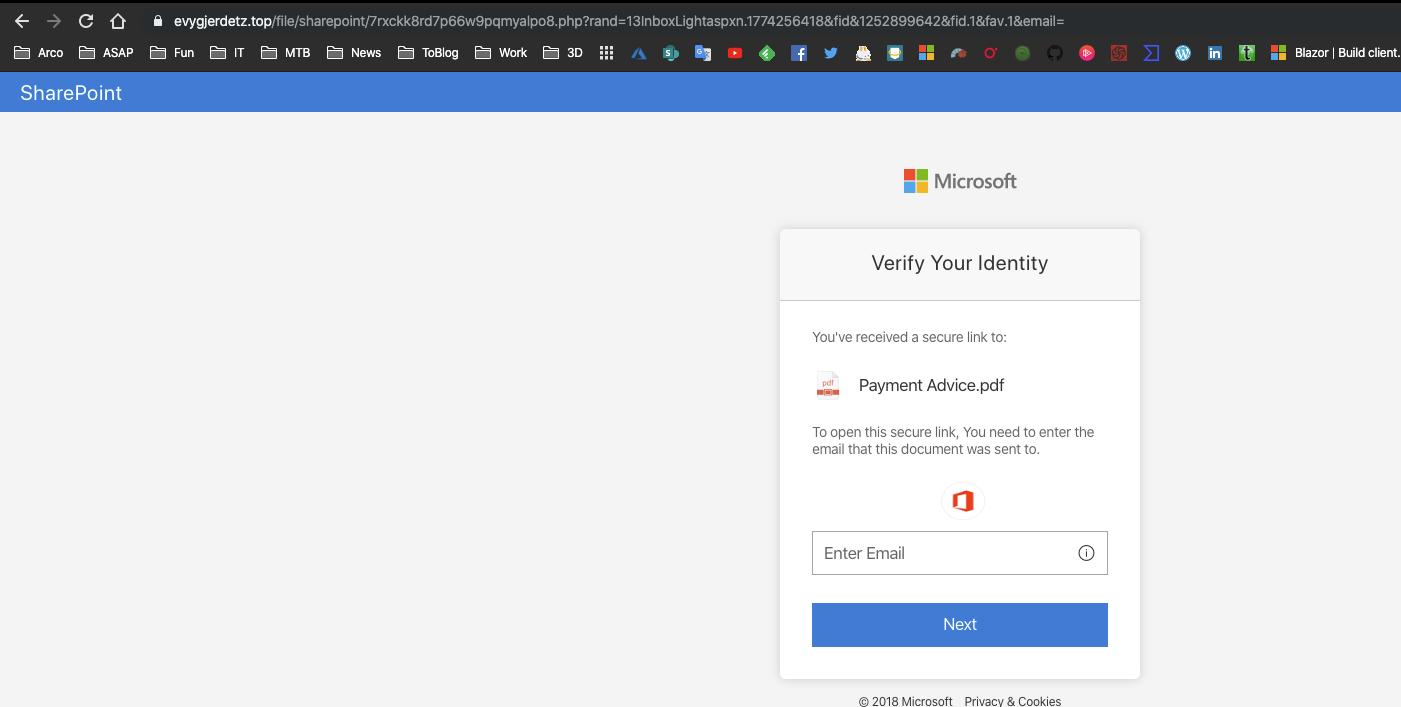Open the Azure bookmark icon
The width and height of the screenshot is (1401, 707).
coord(639,53)
